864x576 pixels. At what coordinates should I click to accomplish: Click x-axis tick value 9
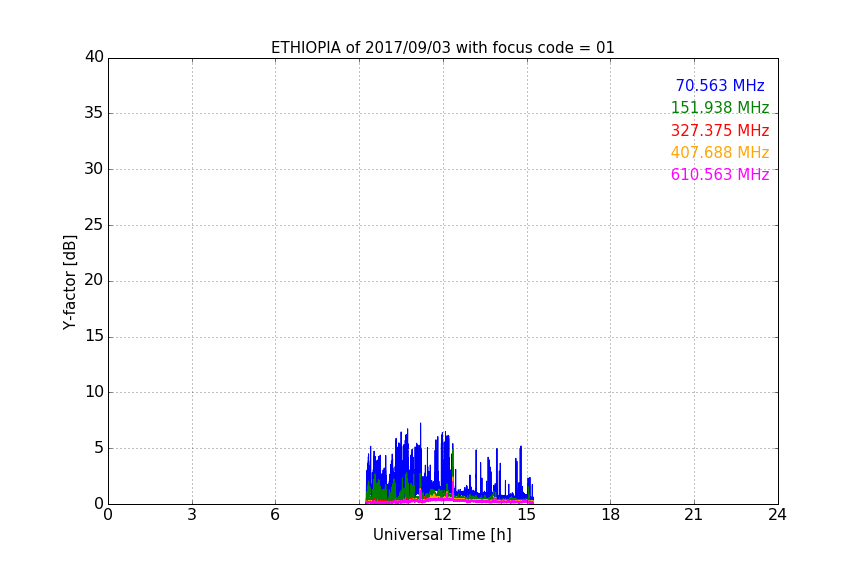(359, 515)
